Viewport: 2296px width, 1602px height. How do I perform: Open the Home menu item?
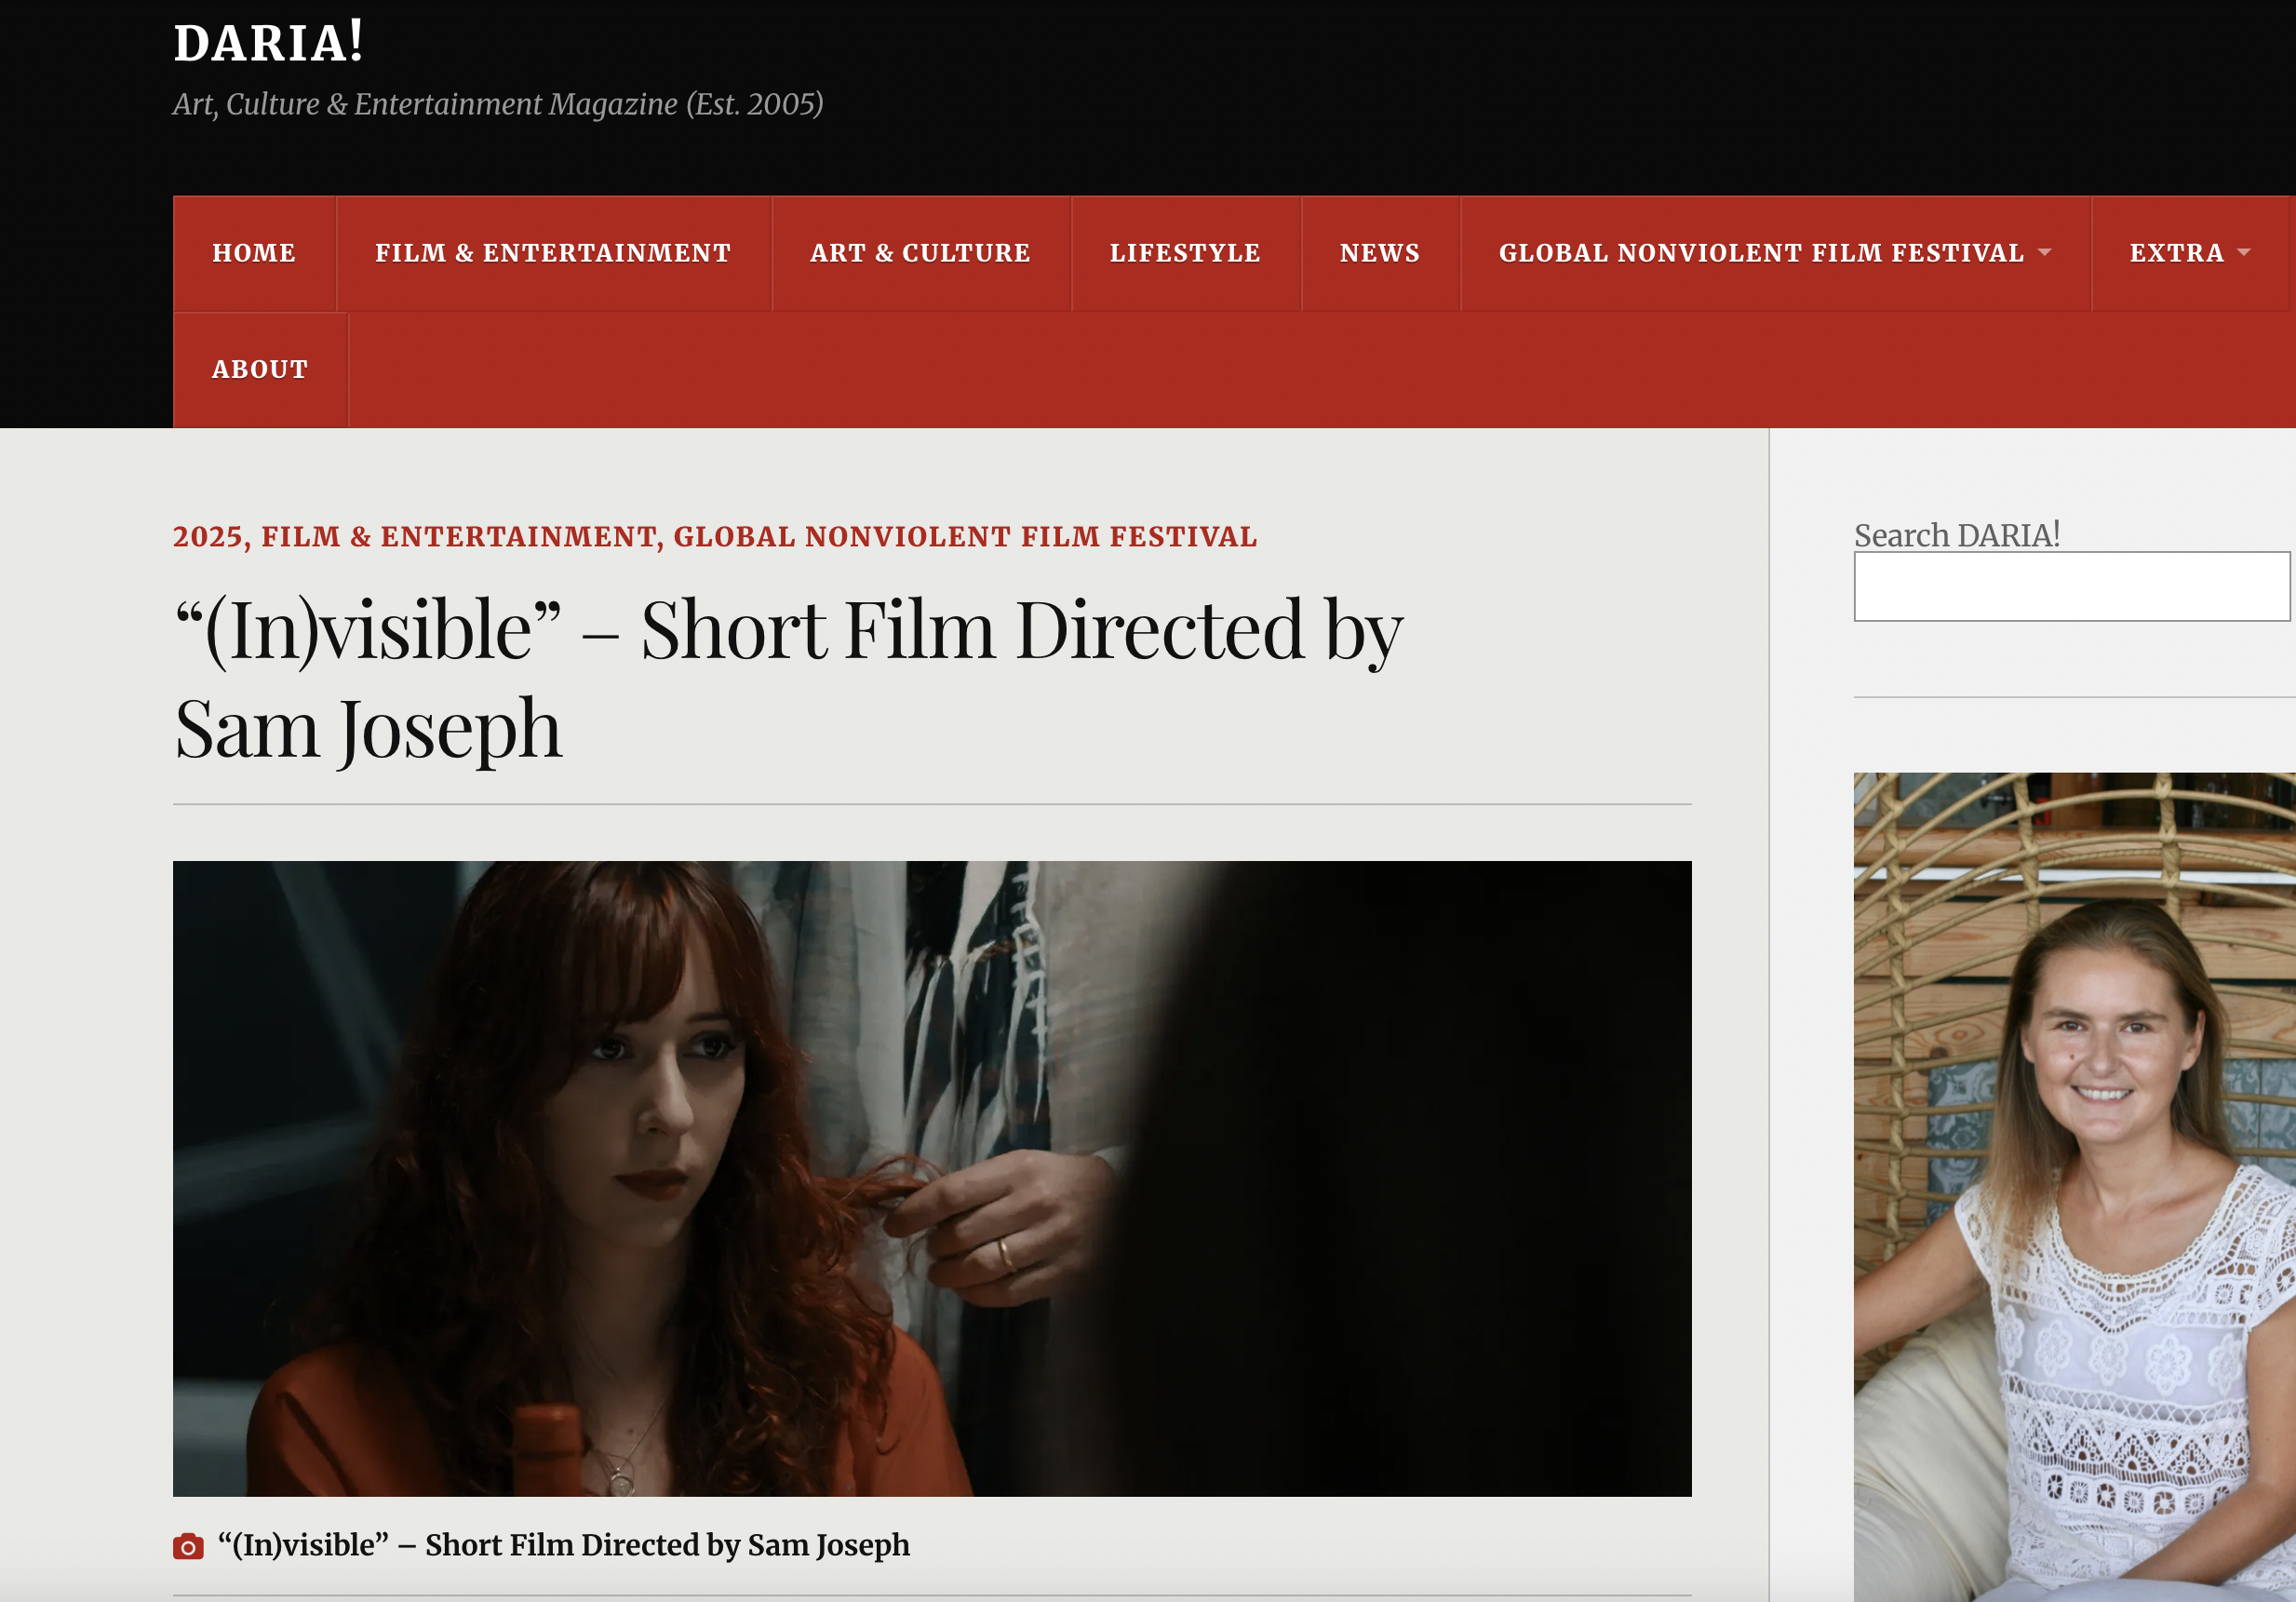coord(254,253)
